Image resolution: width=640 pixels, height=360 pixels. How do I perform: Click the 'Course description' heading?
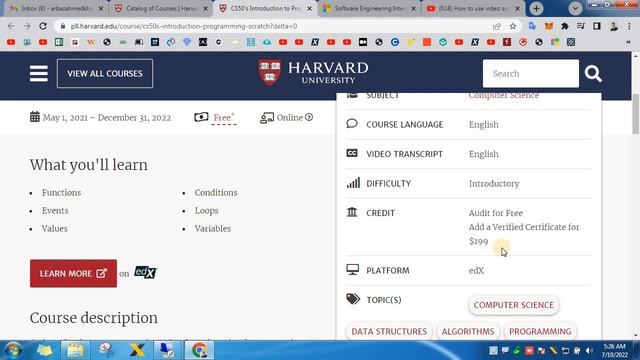93,318
